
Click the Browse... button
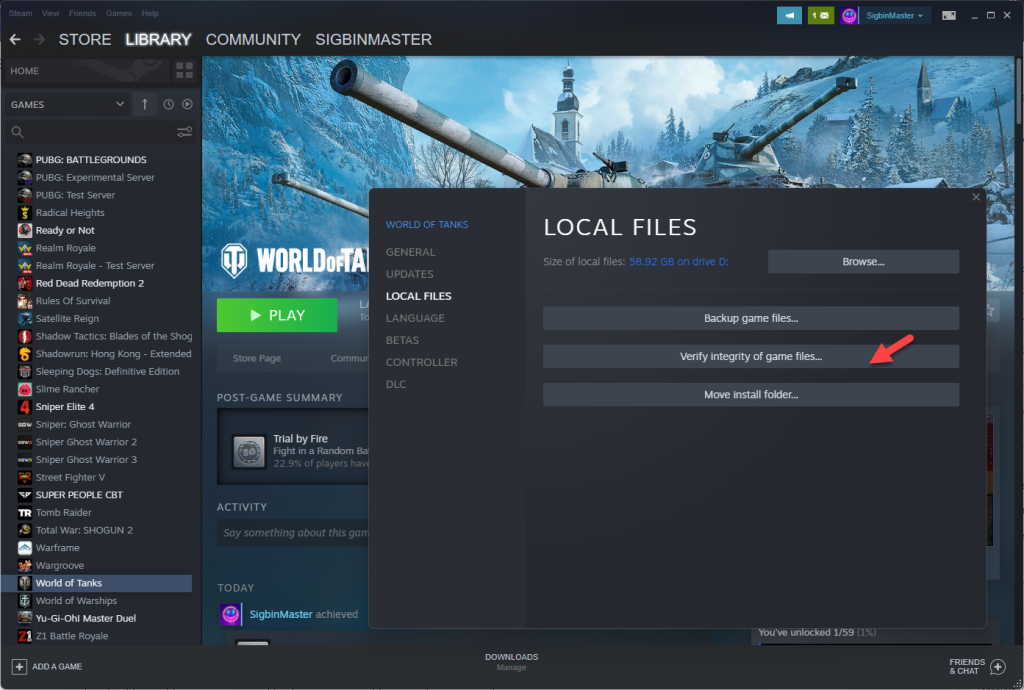point(863,262)
